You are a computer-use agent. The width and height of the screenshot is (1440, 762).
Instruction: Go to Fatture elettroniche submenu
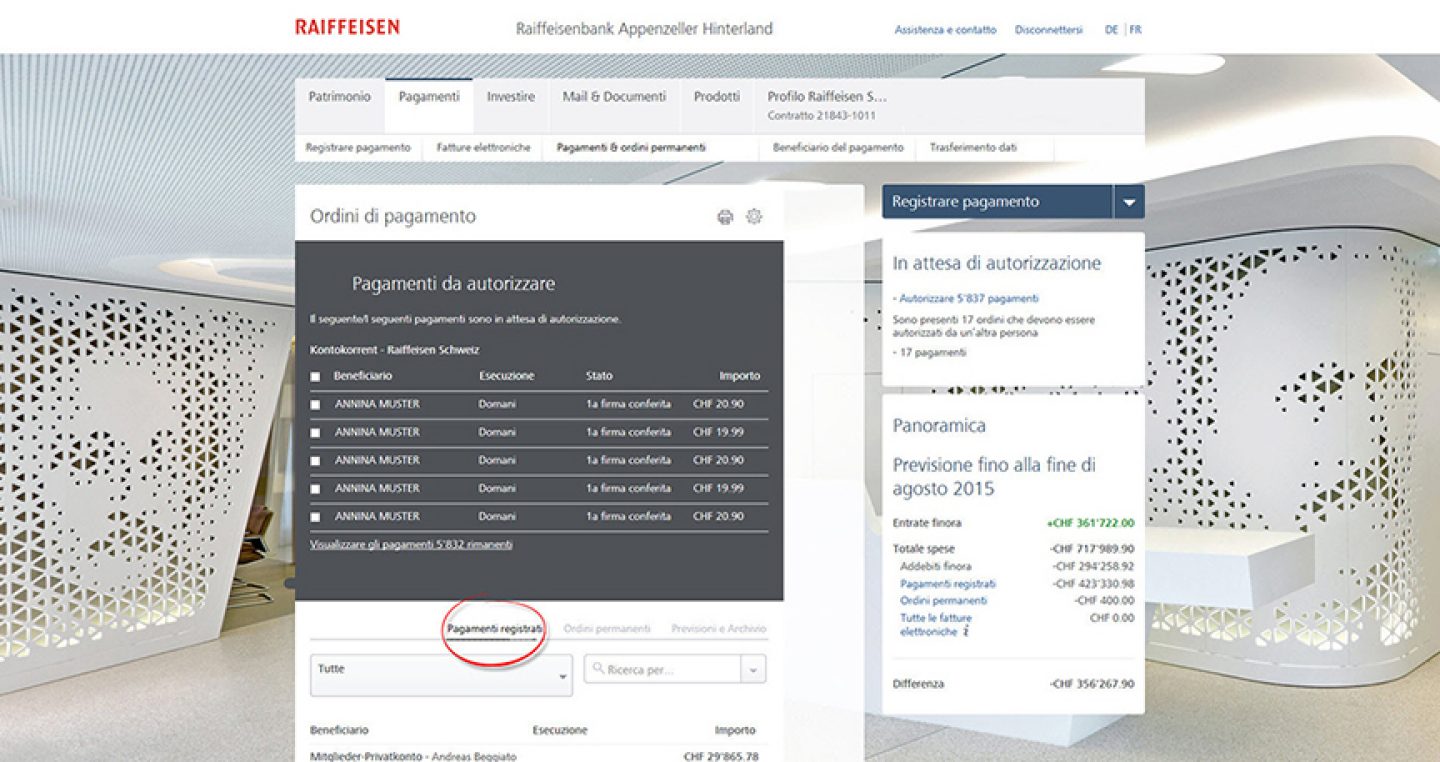(x=483, y=148)
